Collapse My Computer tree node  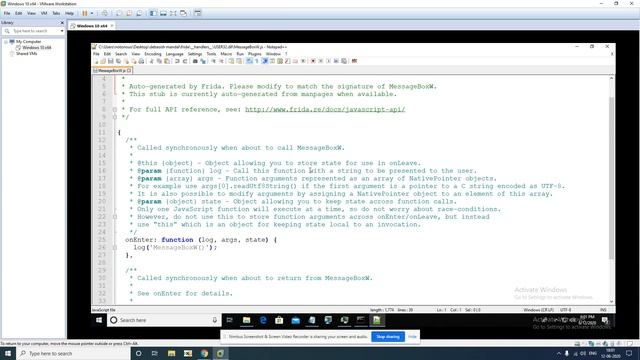[6, 42]
